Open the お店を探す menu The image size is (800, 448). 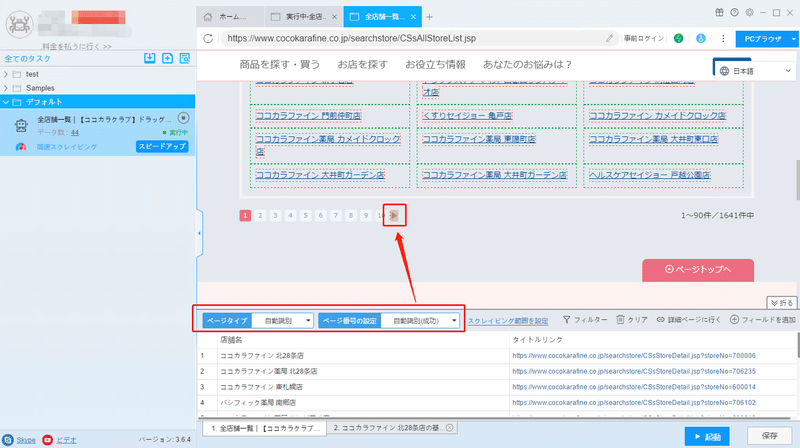coord(362,65)
